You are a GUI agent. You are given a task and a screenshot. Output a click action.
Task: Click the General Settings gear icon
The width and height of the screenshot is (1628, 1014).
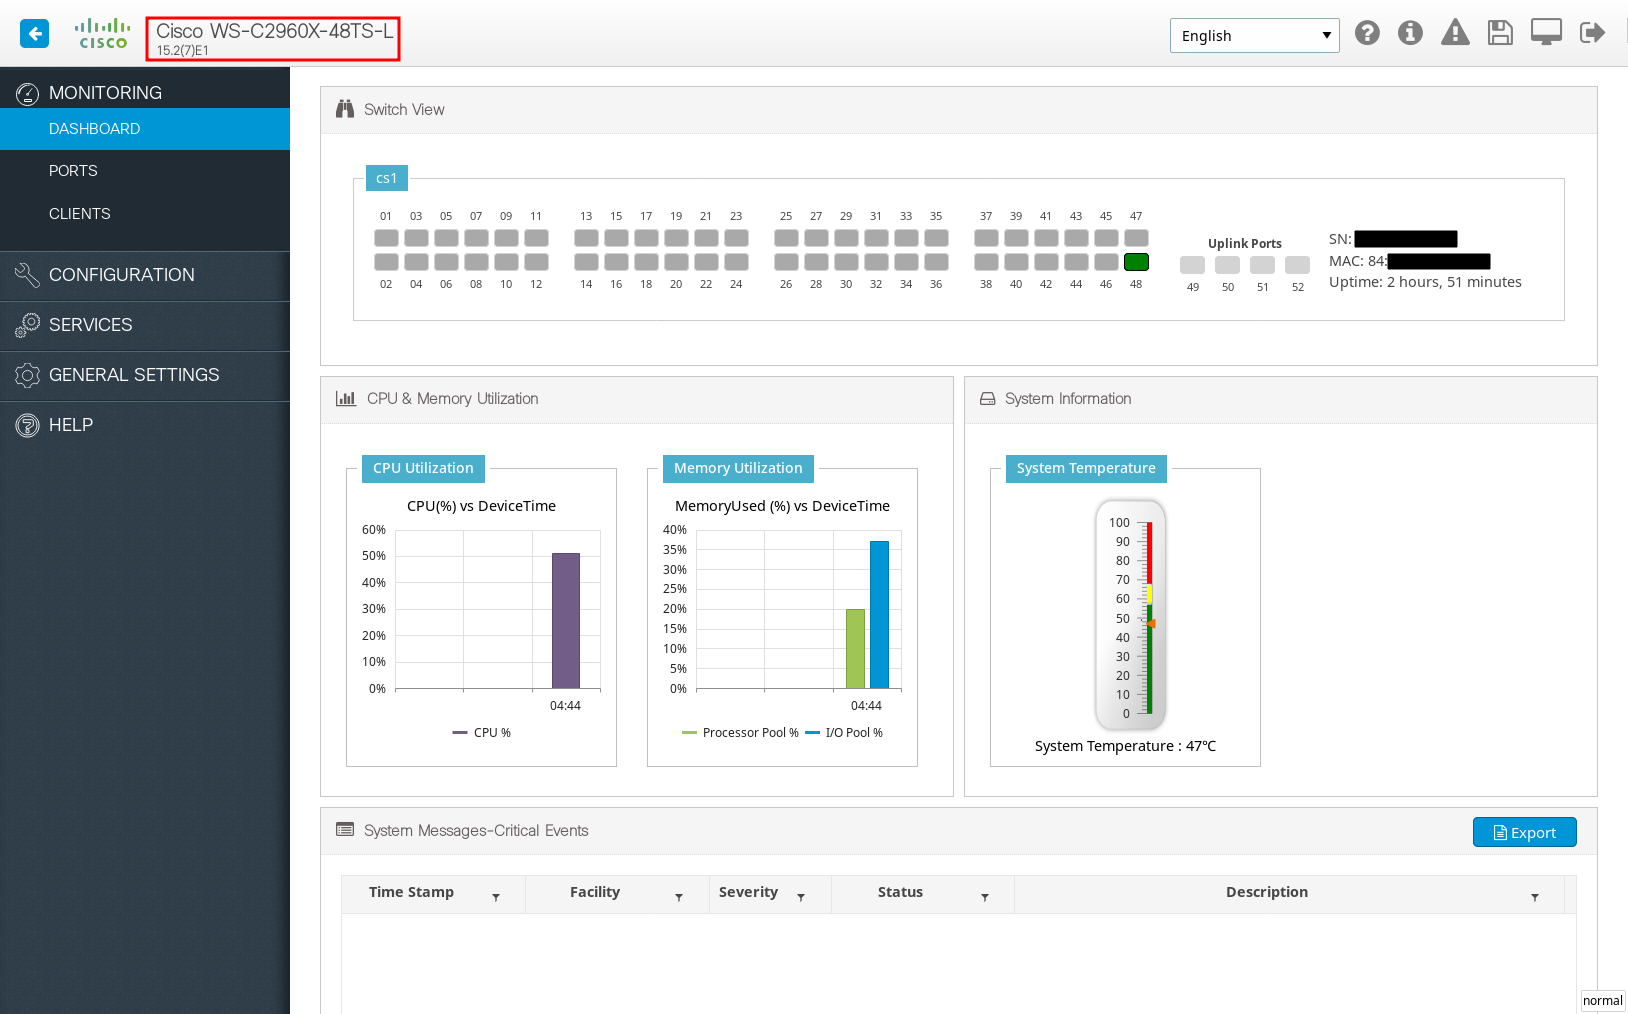coord(27,375)
